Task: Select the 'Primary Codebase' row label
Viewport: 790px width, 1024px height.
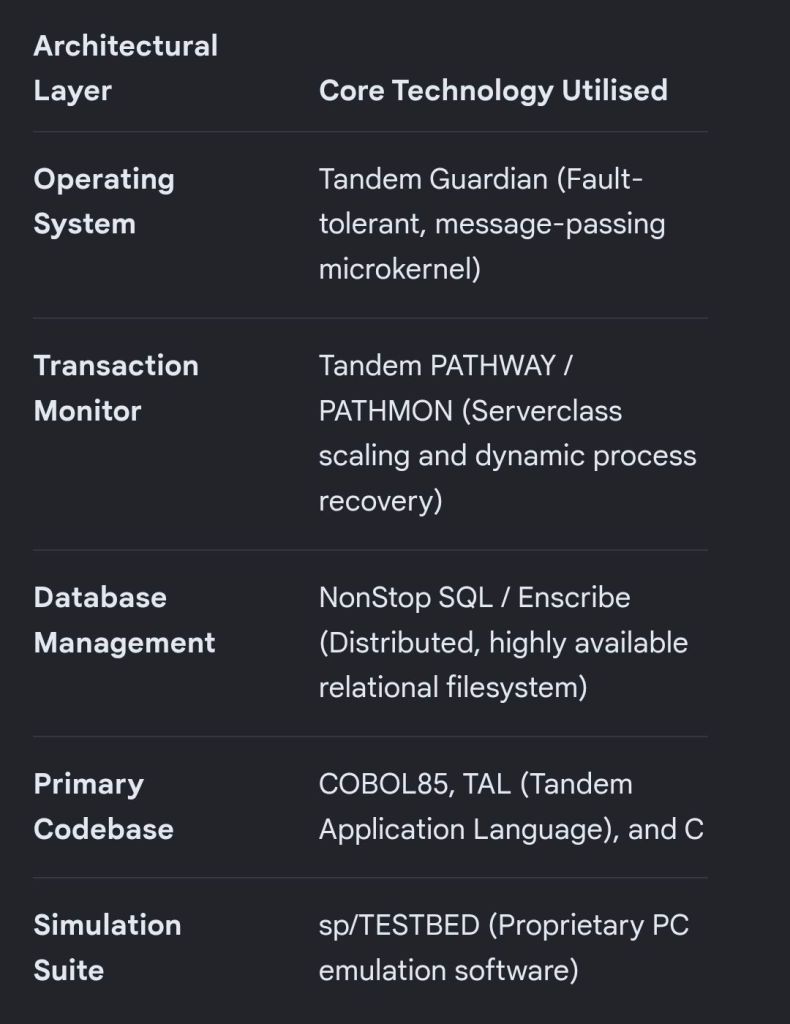Action: 103,807
